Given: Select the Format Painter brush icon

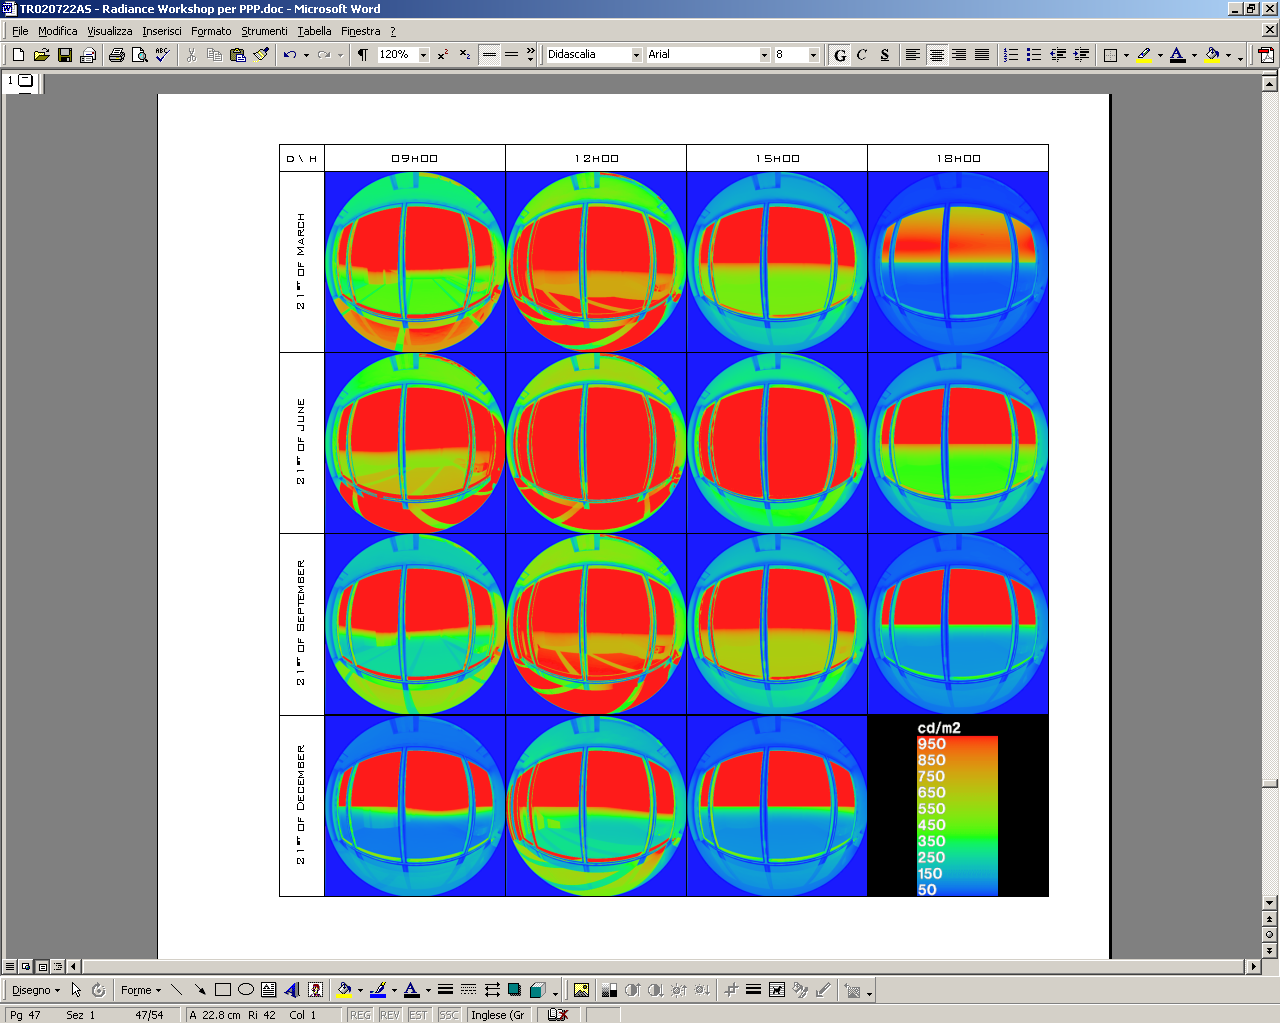Looking at the screenshot, I should click(261, 55).
